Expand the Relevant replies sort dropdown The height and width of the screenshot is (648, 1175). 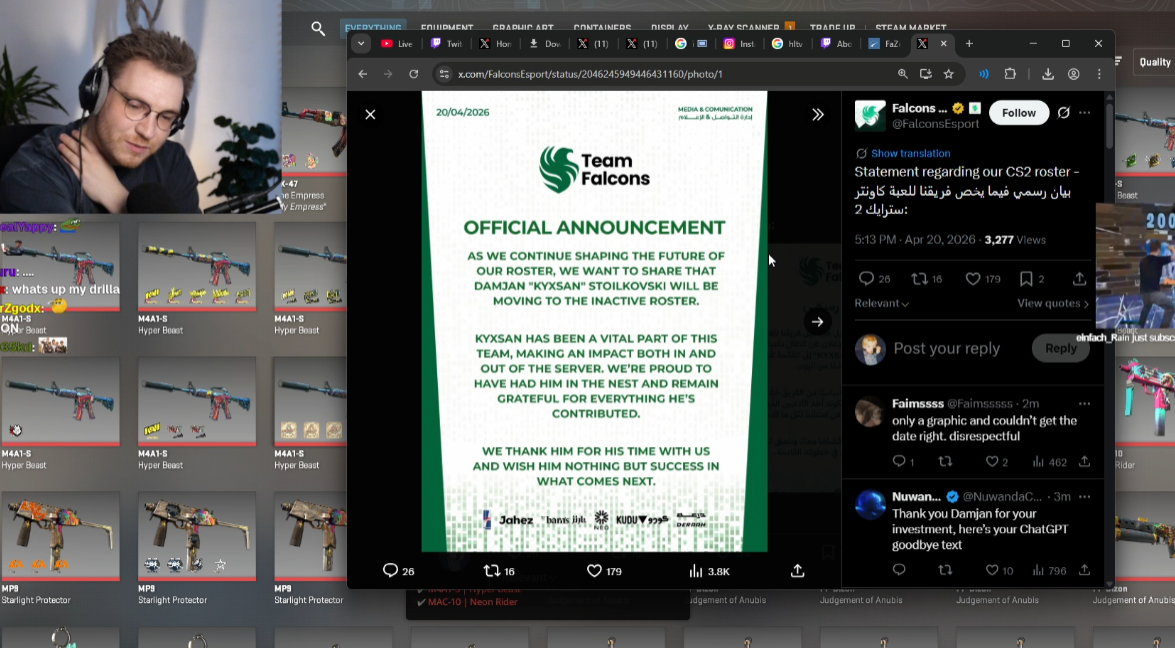pos(881,303)
